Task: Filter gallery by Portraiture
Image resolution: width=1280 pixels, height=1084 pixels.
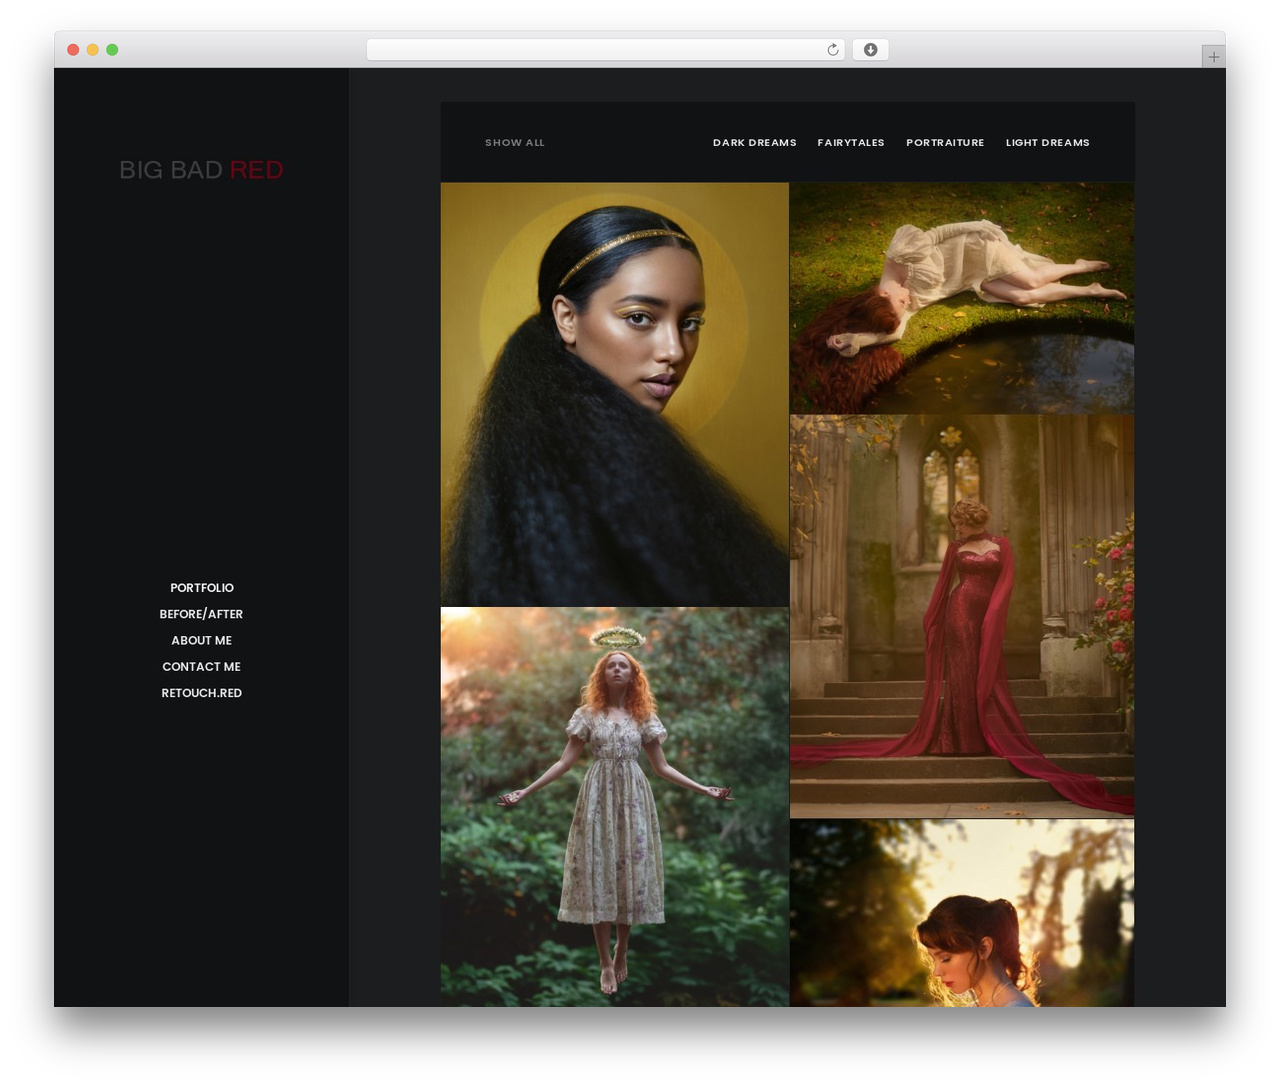Action: pos(945,143)
